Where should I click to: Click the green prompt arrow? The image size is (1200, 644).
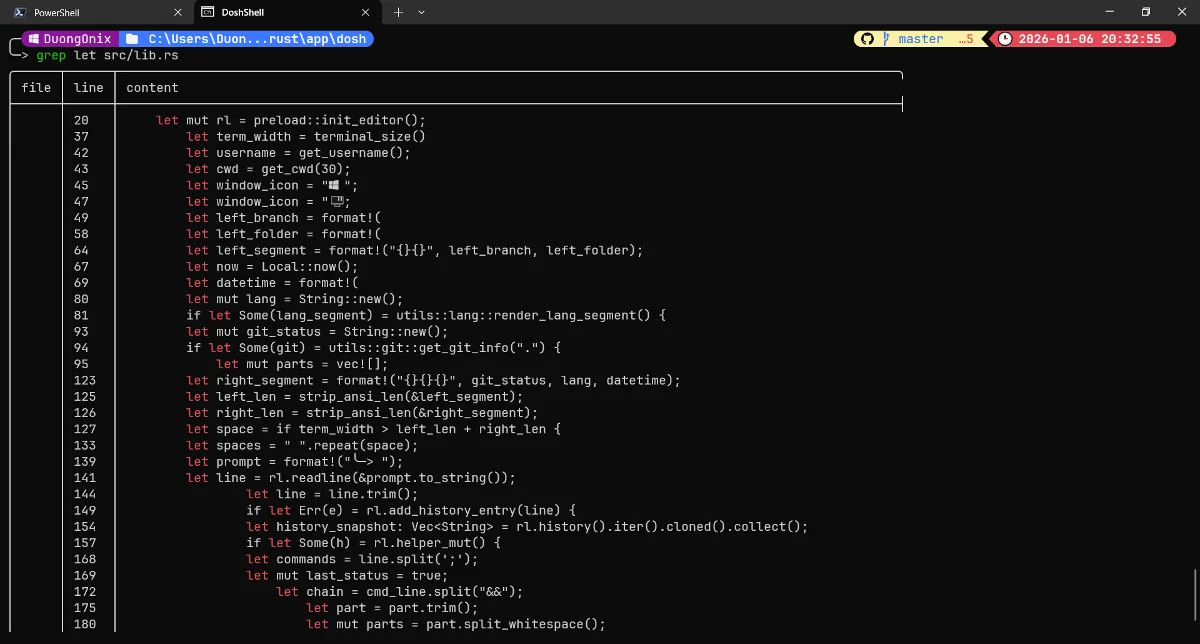click(23, 56)
